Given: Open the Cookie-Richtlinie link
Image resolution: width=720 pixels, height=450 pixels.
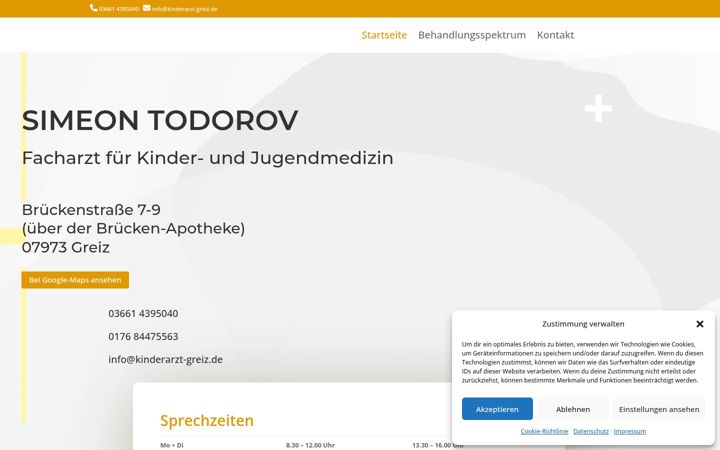Looking at the screenshot, I should pos(544,431).
